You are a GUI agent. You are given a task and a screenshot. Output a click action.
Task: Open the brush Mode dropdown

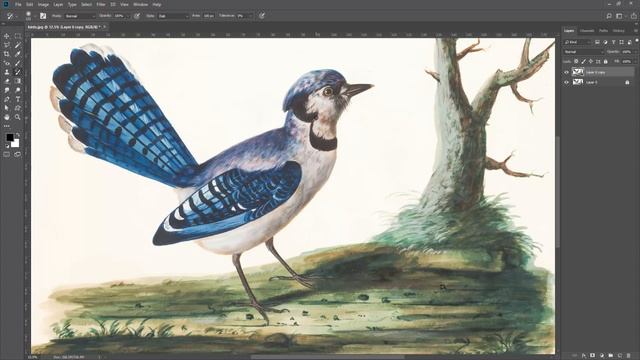(80, 16)
